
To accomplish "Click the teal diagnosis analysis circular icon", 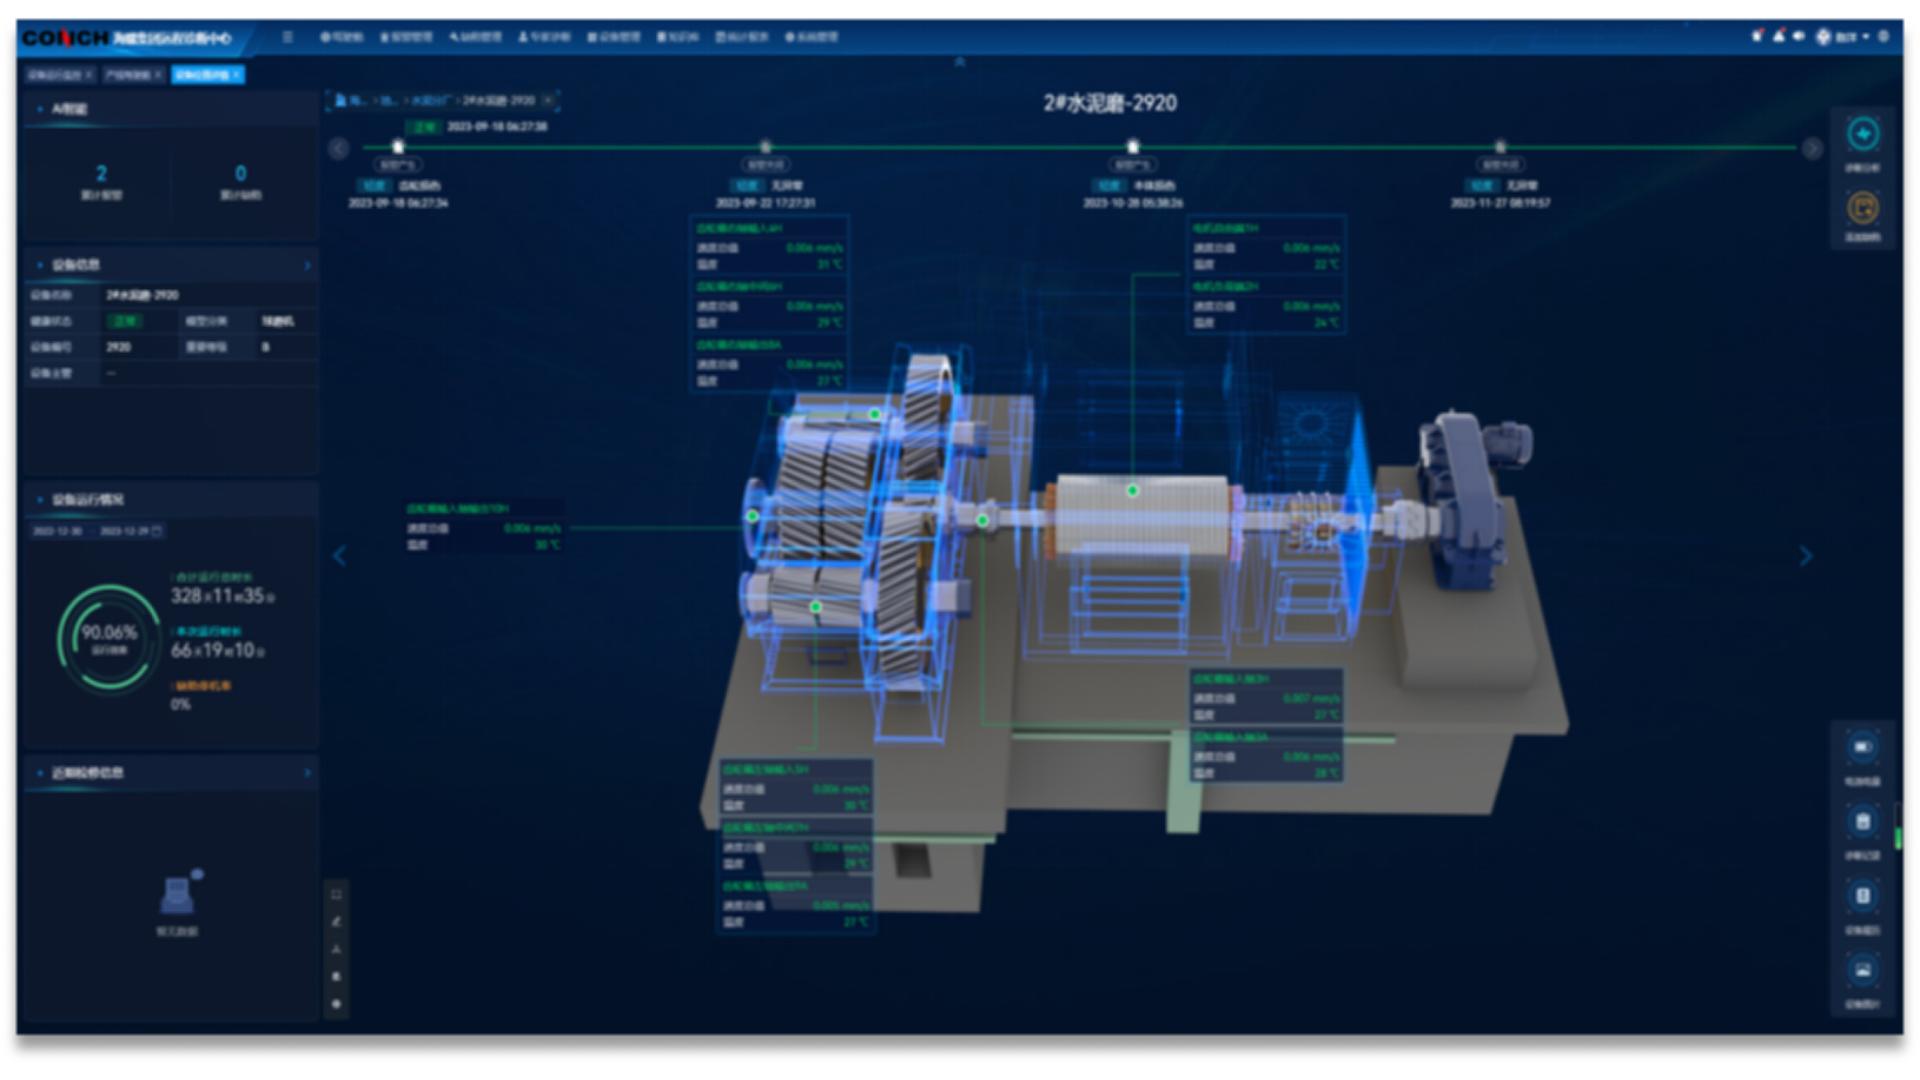I will 1862,135.
